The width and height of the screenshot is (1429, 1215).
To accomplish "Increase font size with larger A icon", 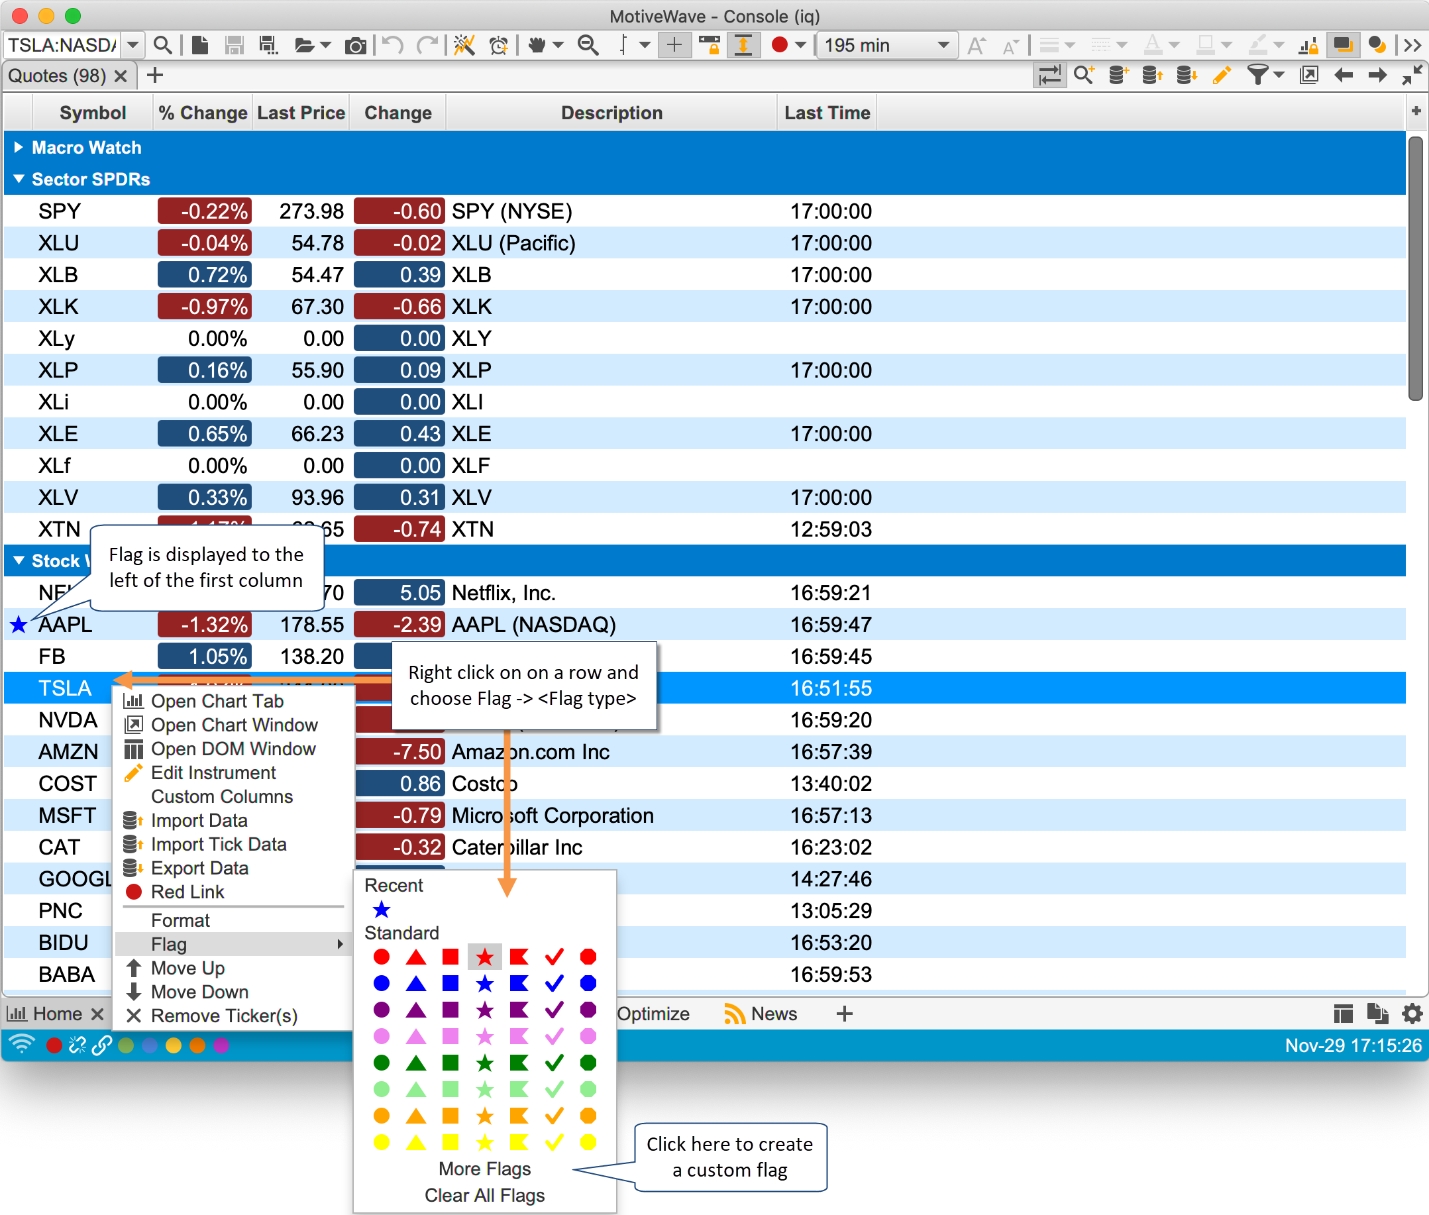I will (x=977, y=45).
